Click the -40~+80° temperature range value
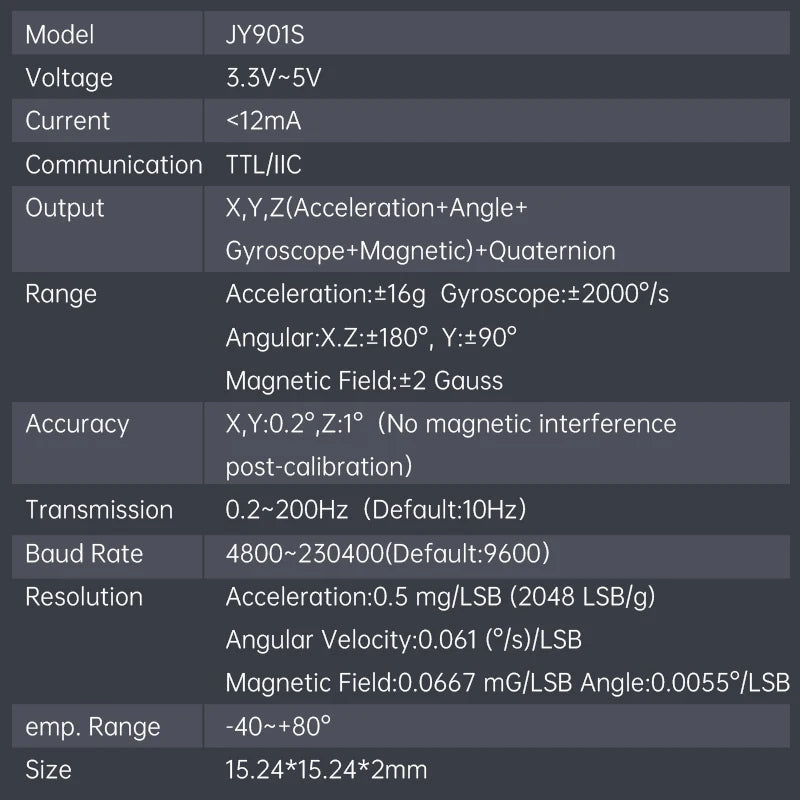The height and width of the screenshot is (800, 800). coord(279,727)
